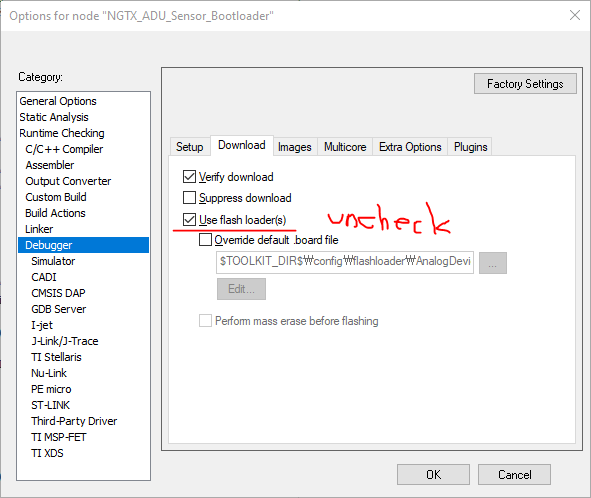The height and width of the screenshot is (498, 591).
Task: Select Third-Party Driver category
Action: [83, 421]
